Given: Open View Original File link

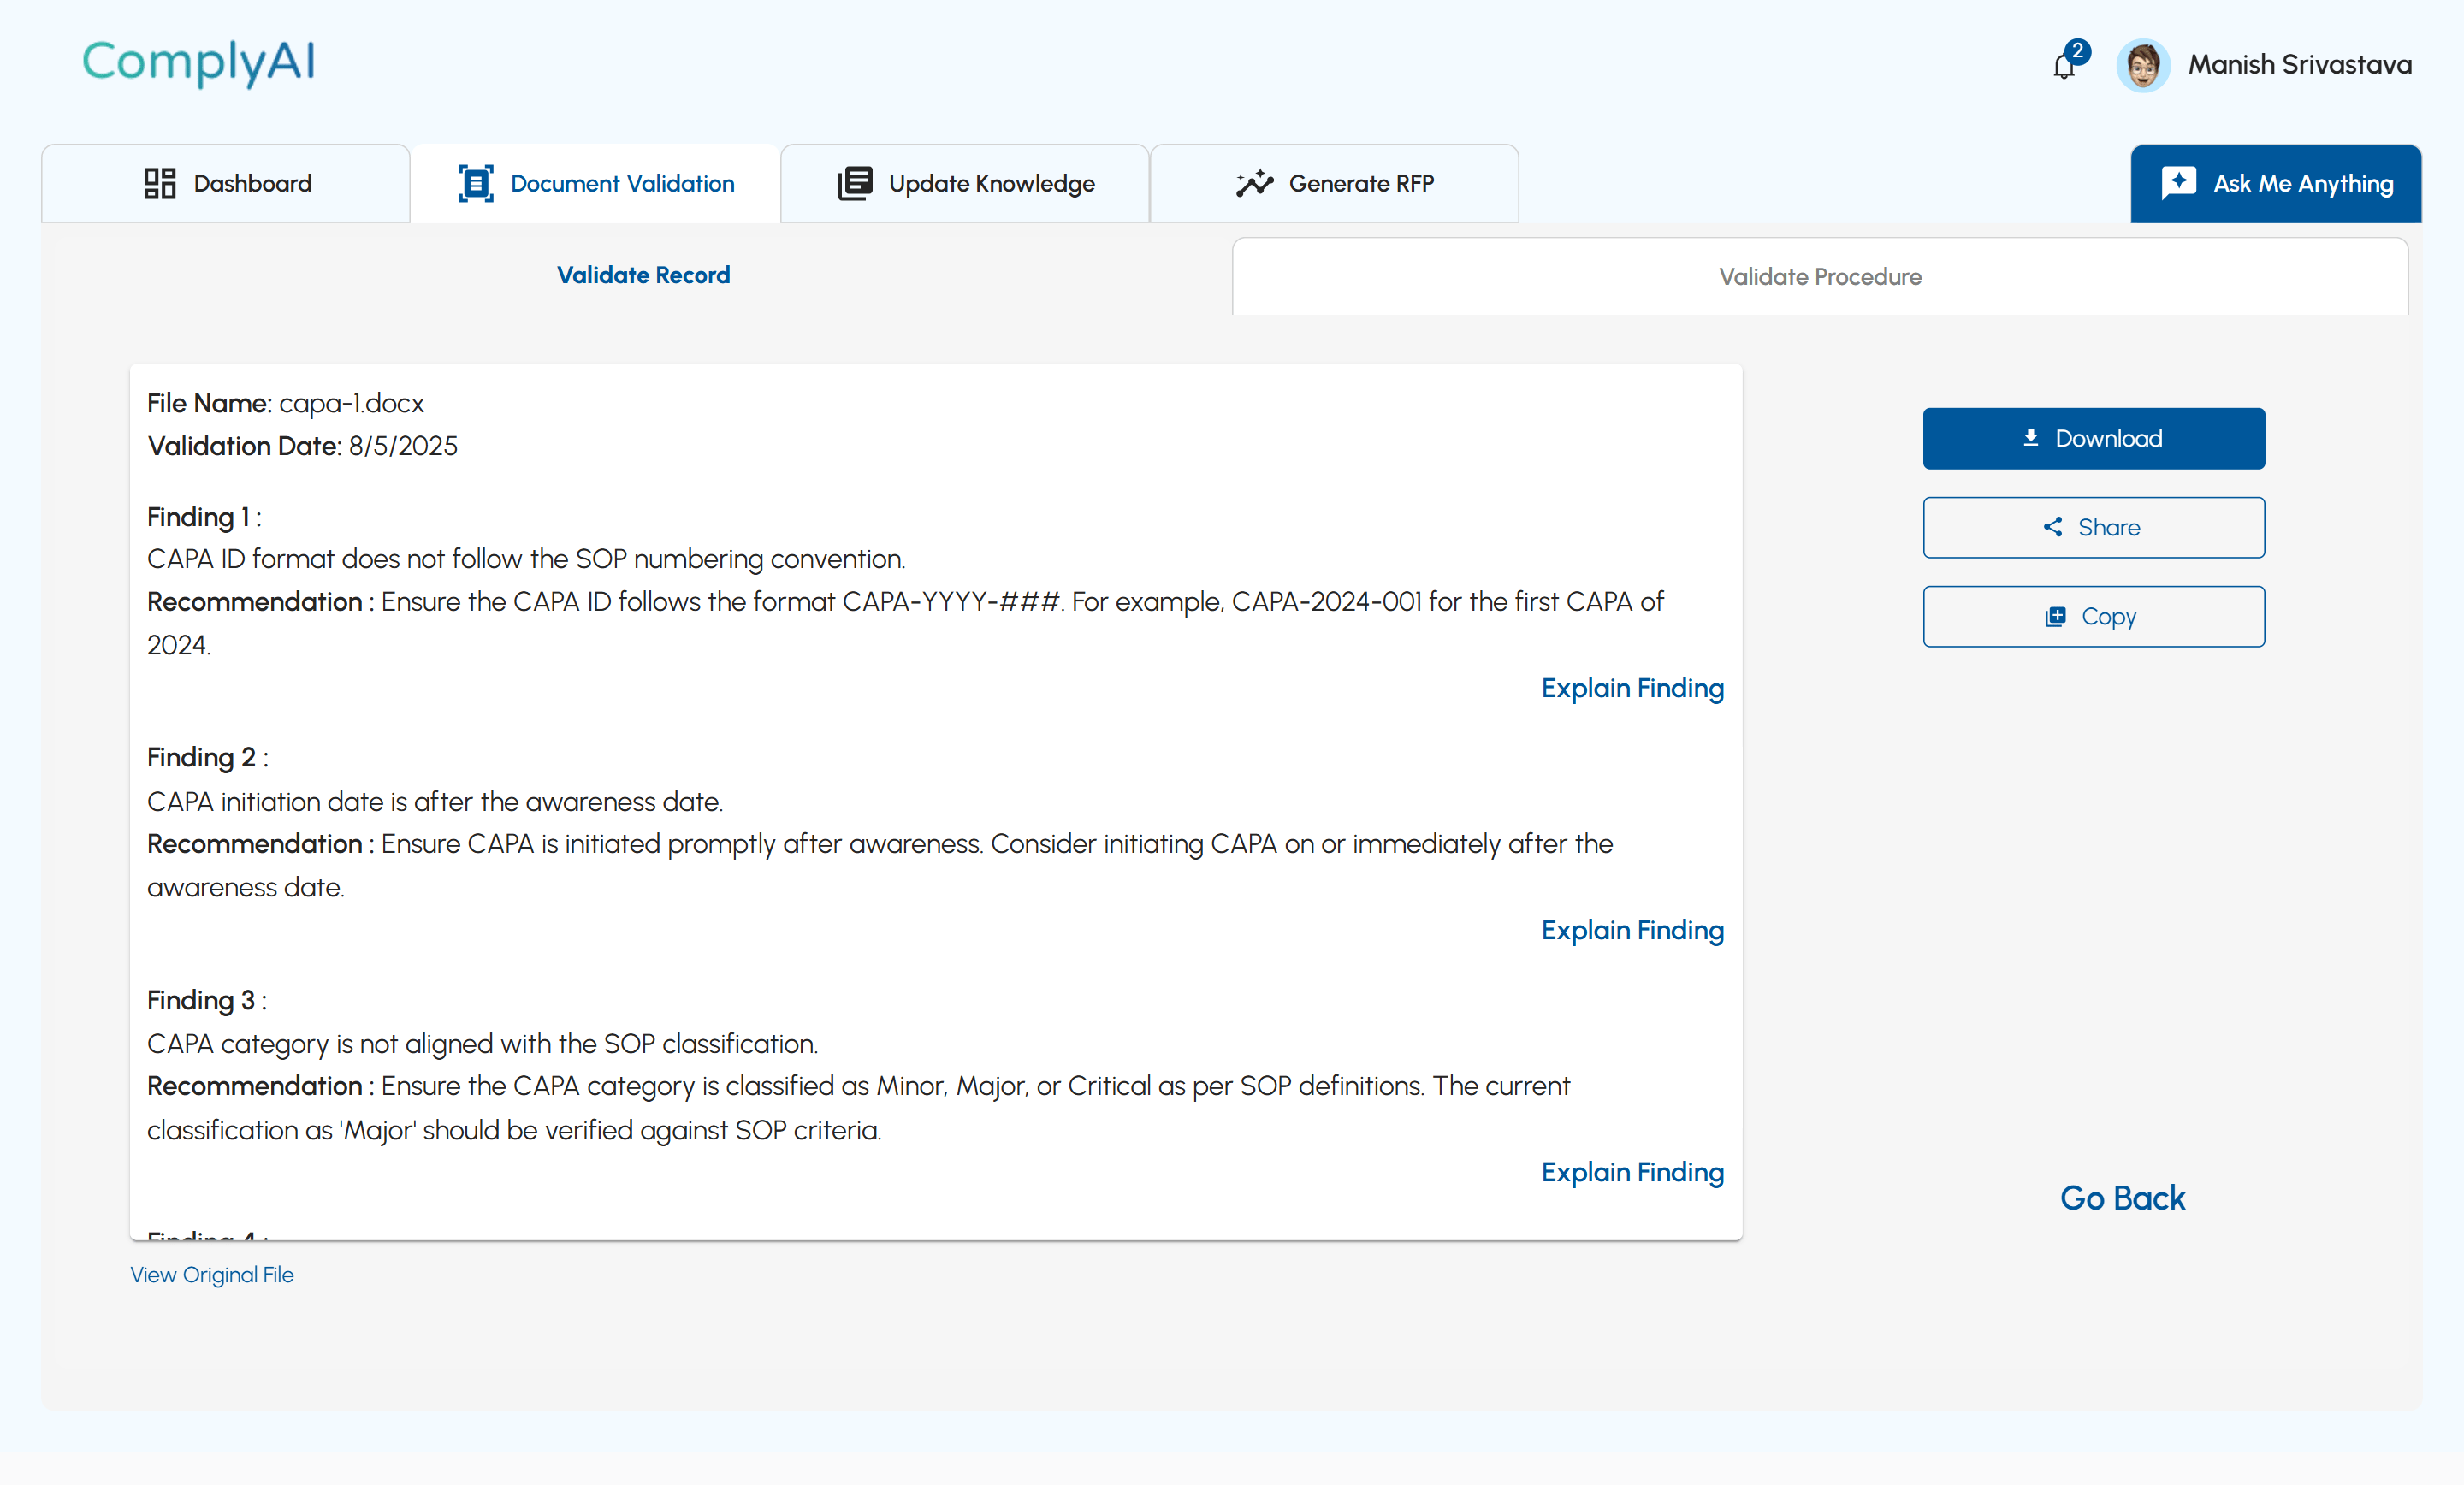Looking at the screenshot, I should click(212, 1275).
